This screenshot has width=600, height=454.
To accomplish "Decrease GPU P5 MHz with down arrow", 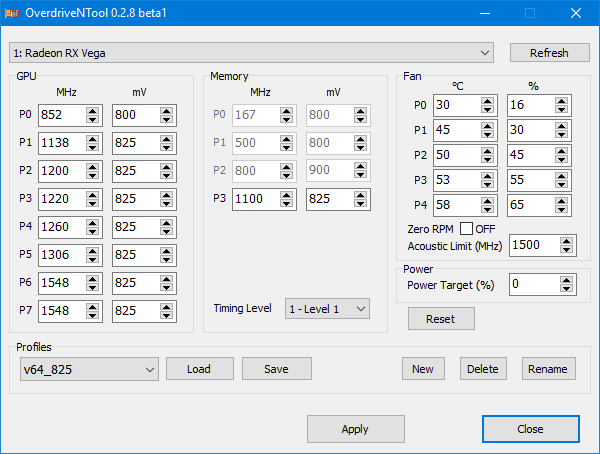I will pos(93,259).
